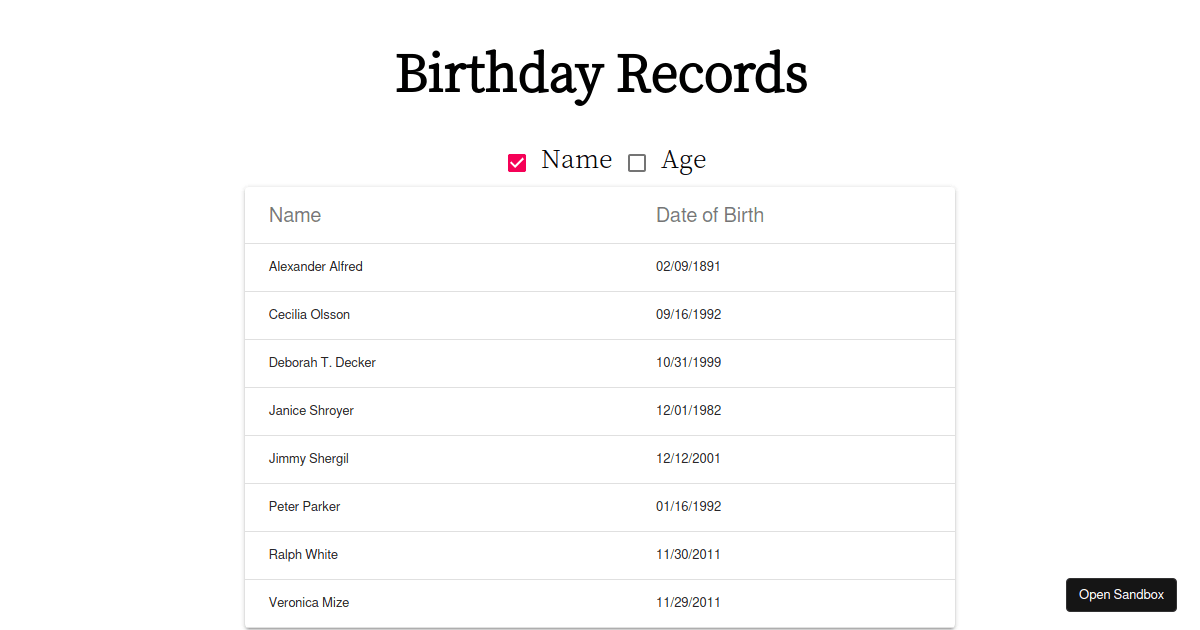Select the Name column header

tap(295, 214)
